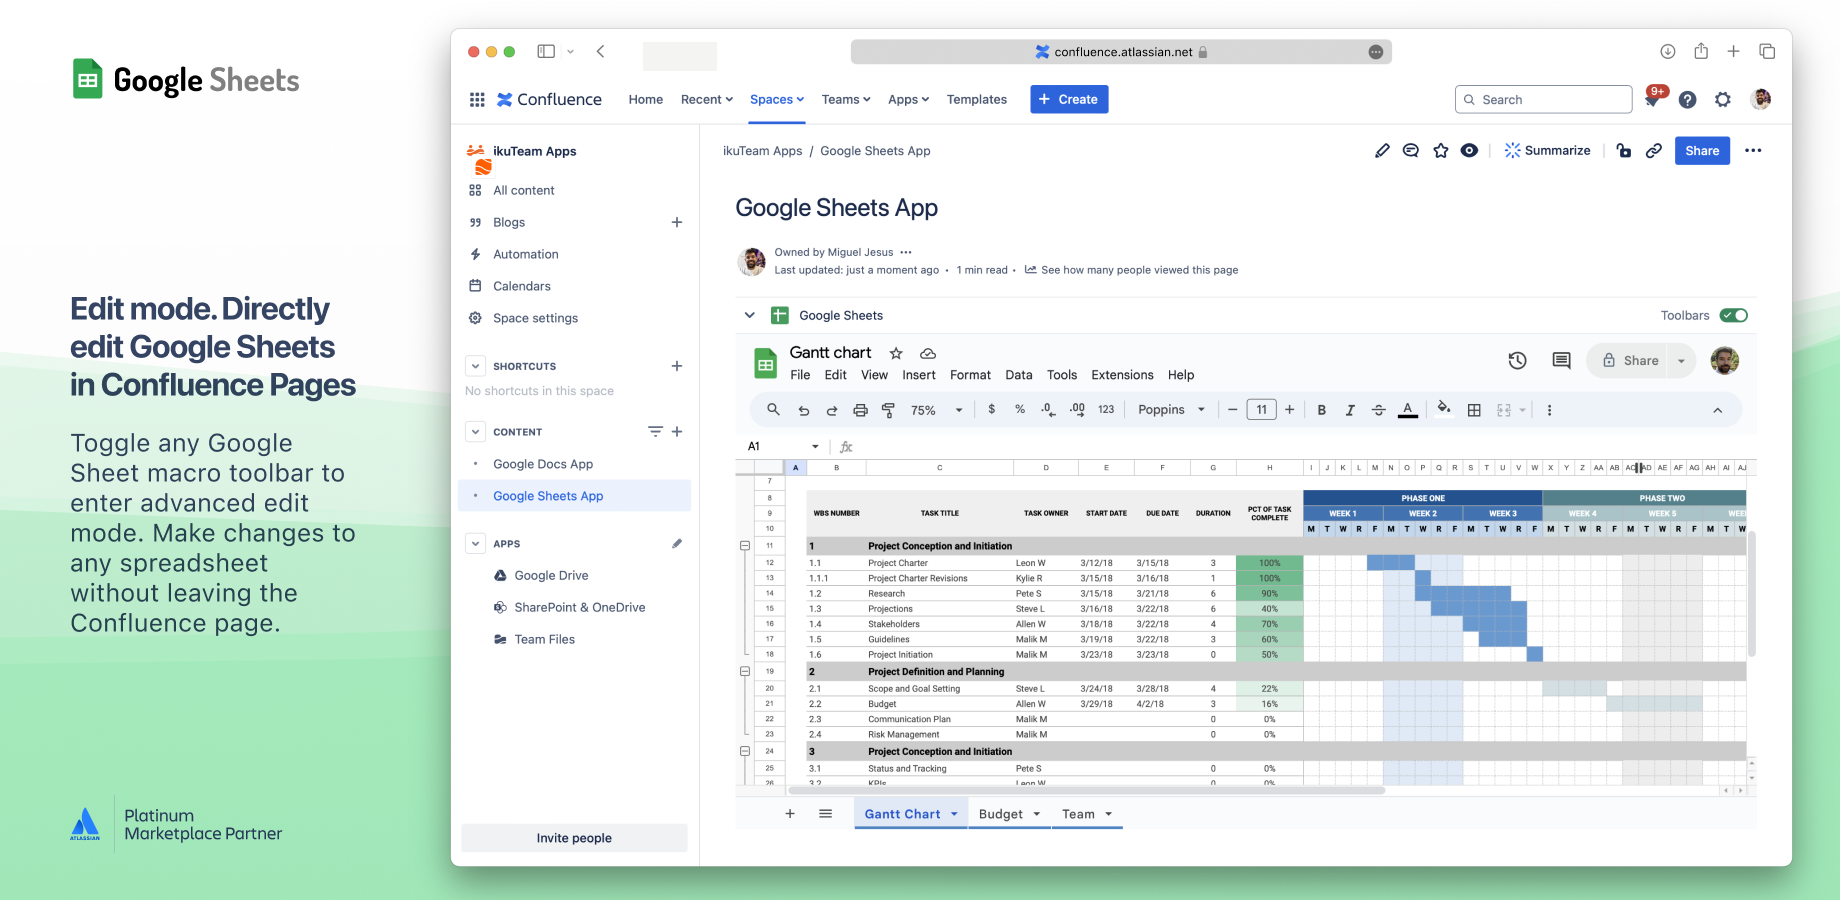
Task: Edit the Confluence page with pencil icon
Action: 1382,151
